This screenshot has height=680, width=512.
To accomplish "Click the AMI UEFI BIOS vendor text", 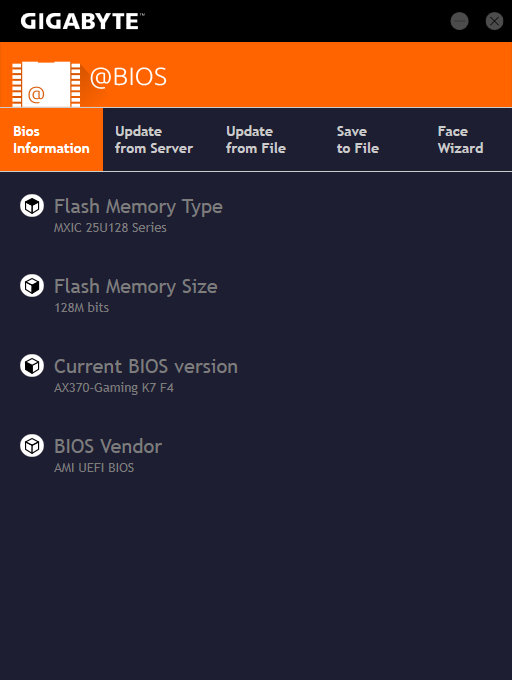I will [x=94, y=468].
